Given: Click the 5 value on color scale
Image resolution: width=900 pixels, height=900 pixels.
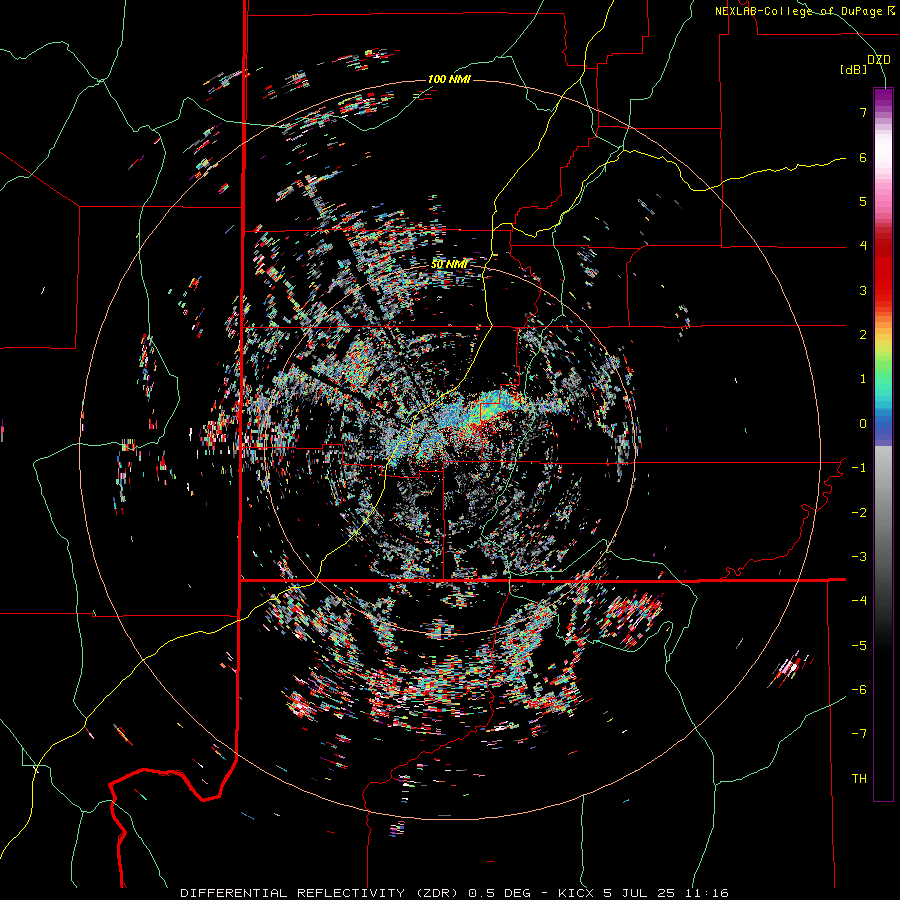Looking at the screenshot, I should (x=863, y=201).
